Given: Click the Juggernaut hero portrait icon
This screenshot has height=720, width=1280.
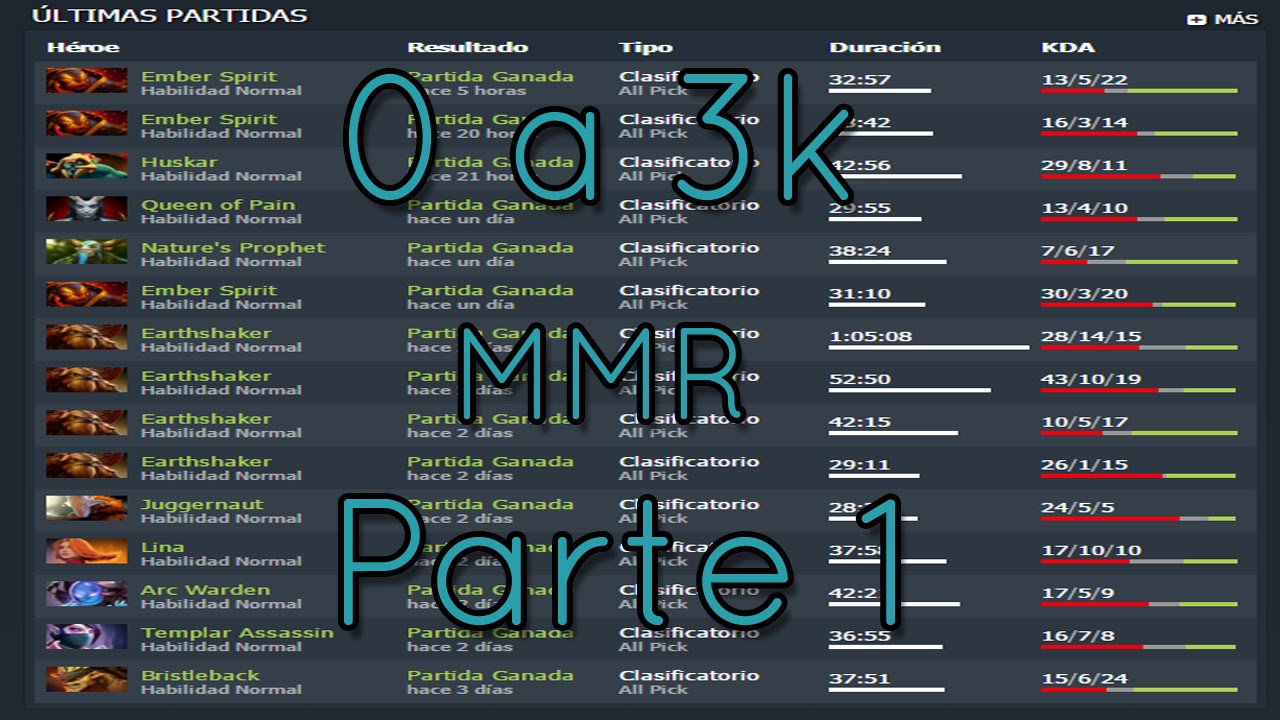Looking at the screenshot, I should 86,509.
